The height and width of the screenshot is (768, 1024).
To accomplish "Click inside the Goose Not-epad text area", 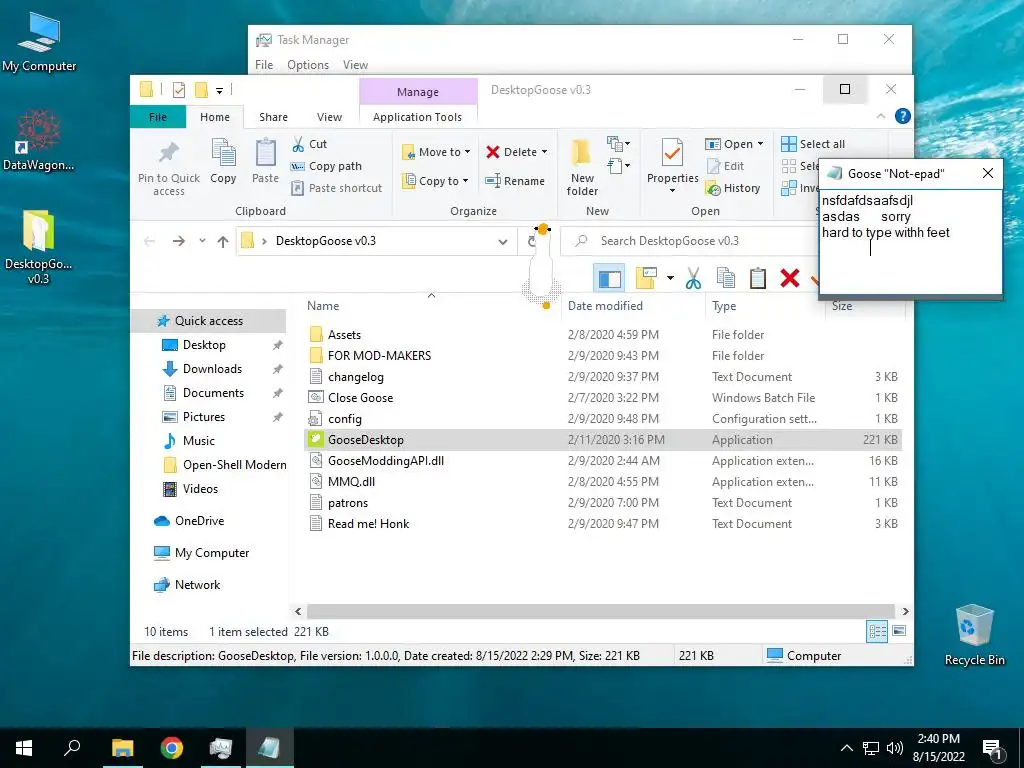I will (x=910, y=242).
